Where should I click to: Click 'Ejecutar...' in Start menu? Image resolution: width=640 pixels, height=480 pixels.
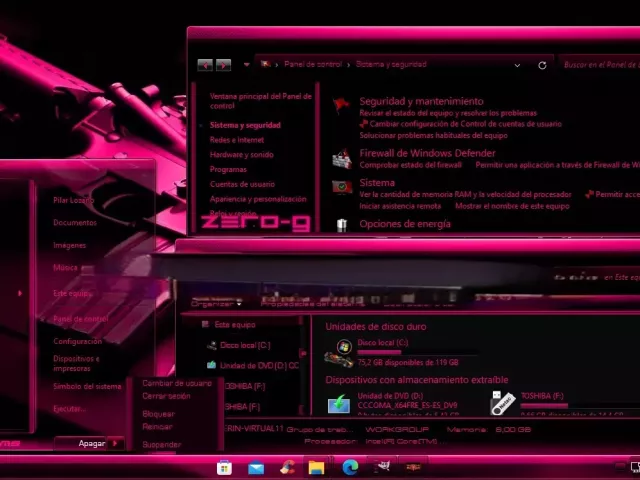69,409
